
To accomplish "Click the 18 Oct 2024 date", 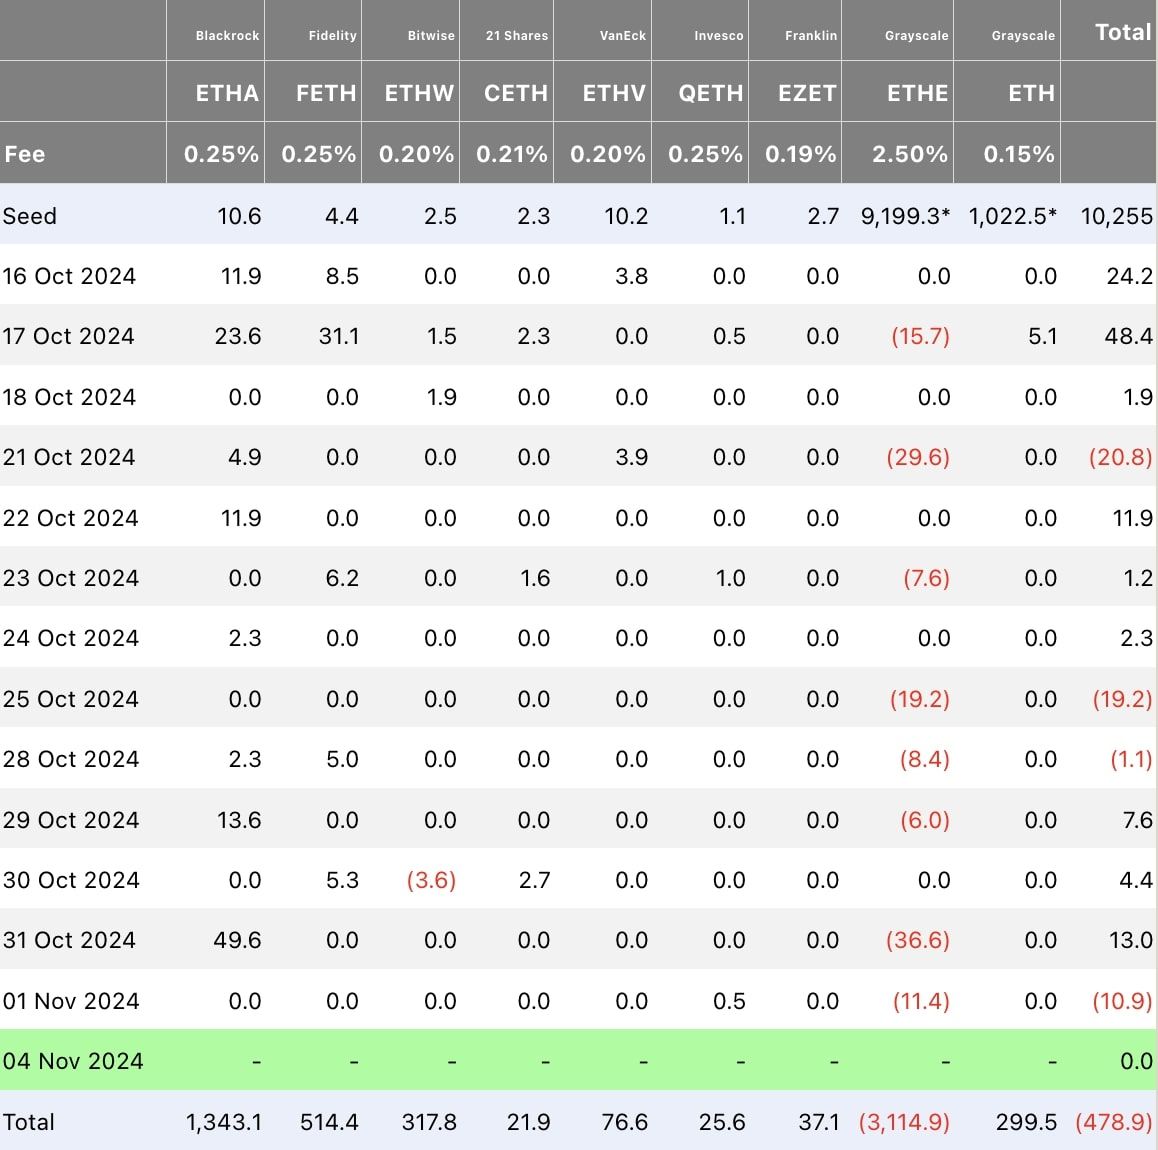I will coord(69,397).
